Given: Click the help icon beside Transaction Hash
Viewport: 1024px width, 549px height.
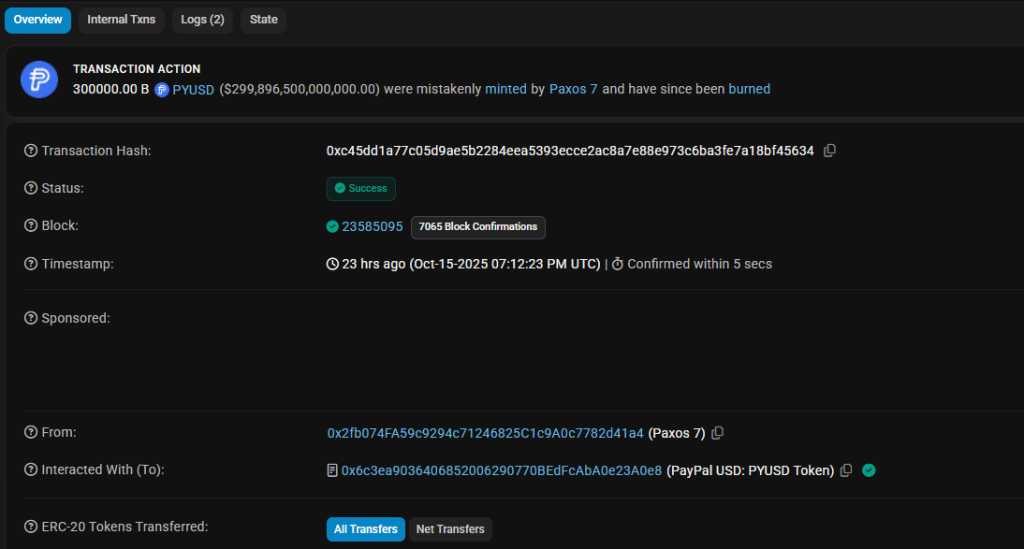Looking at the screenshot, I should 30,151.
